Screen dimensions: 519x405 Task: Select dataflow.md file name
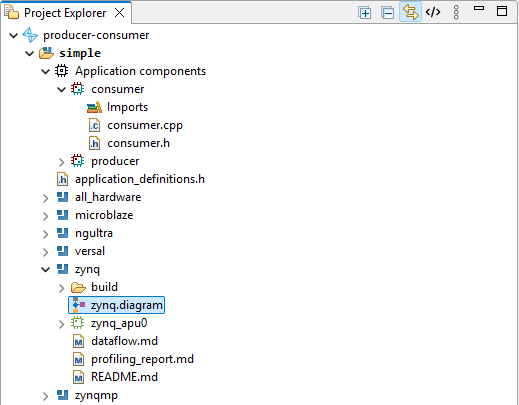(124, 341)
